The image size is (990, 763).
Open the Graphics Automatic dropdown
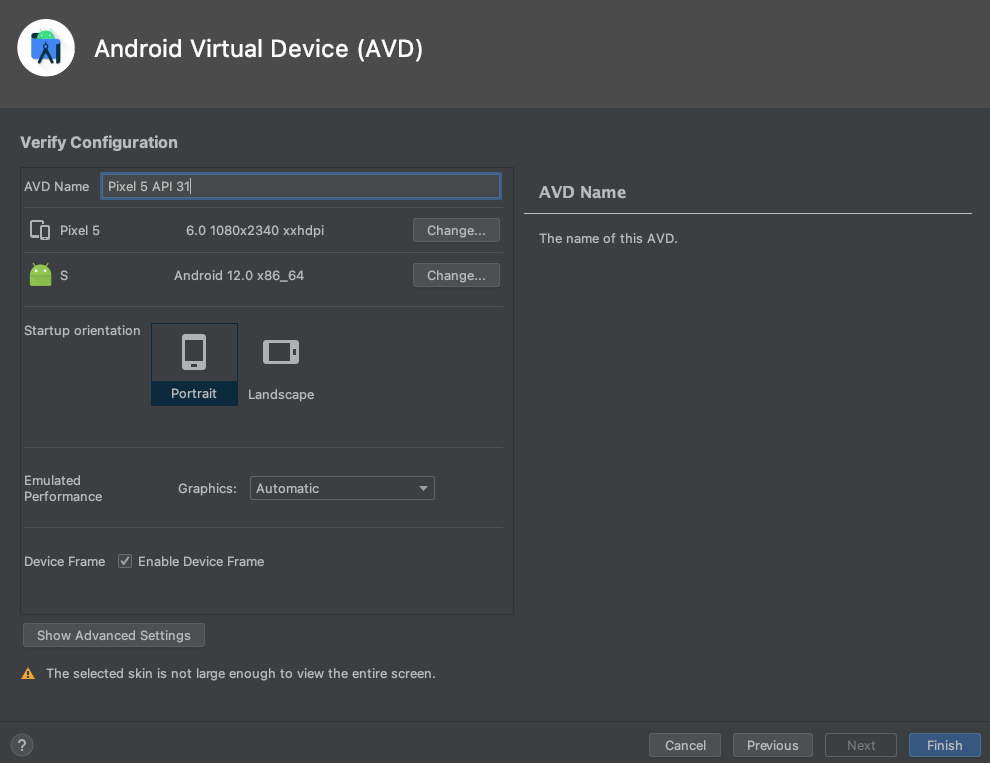point(342,488)
